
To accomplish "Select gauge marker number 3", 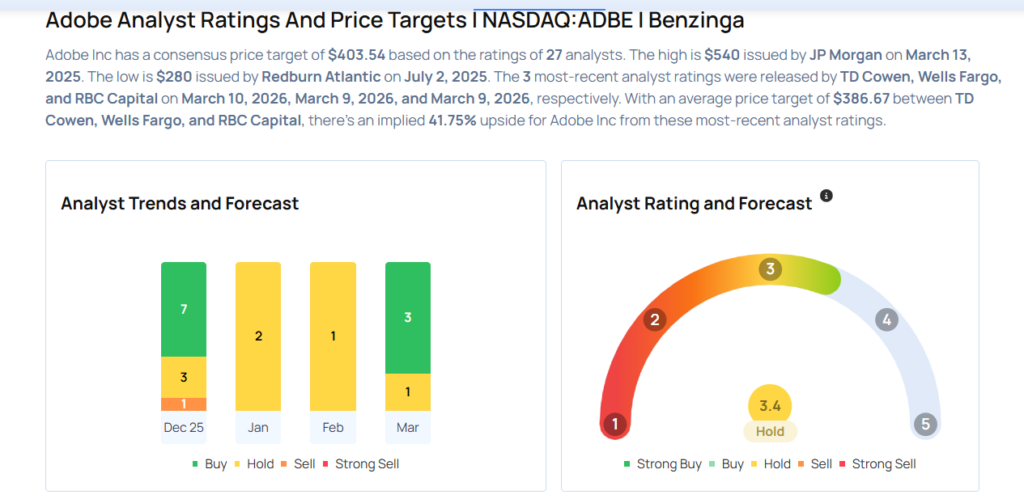I will click(770, 269).
